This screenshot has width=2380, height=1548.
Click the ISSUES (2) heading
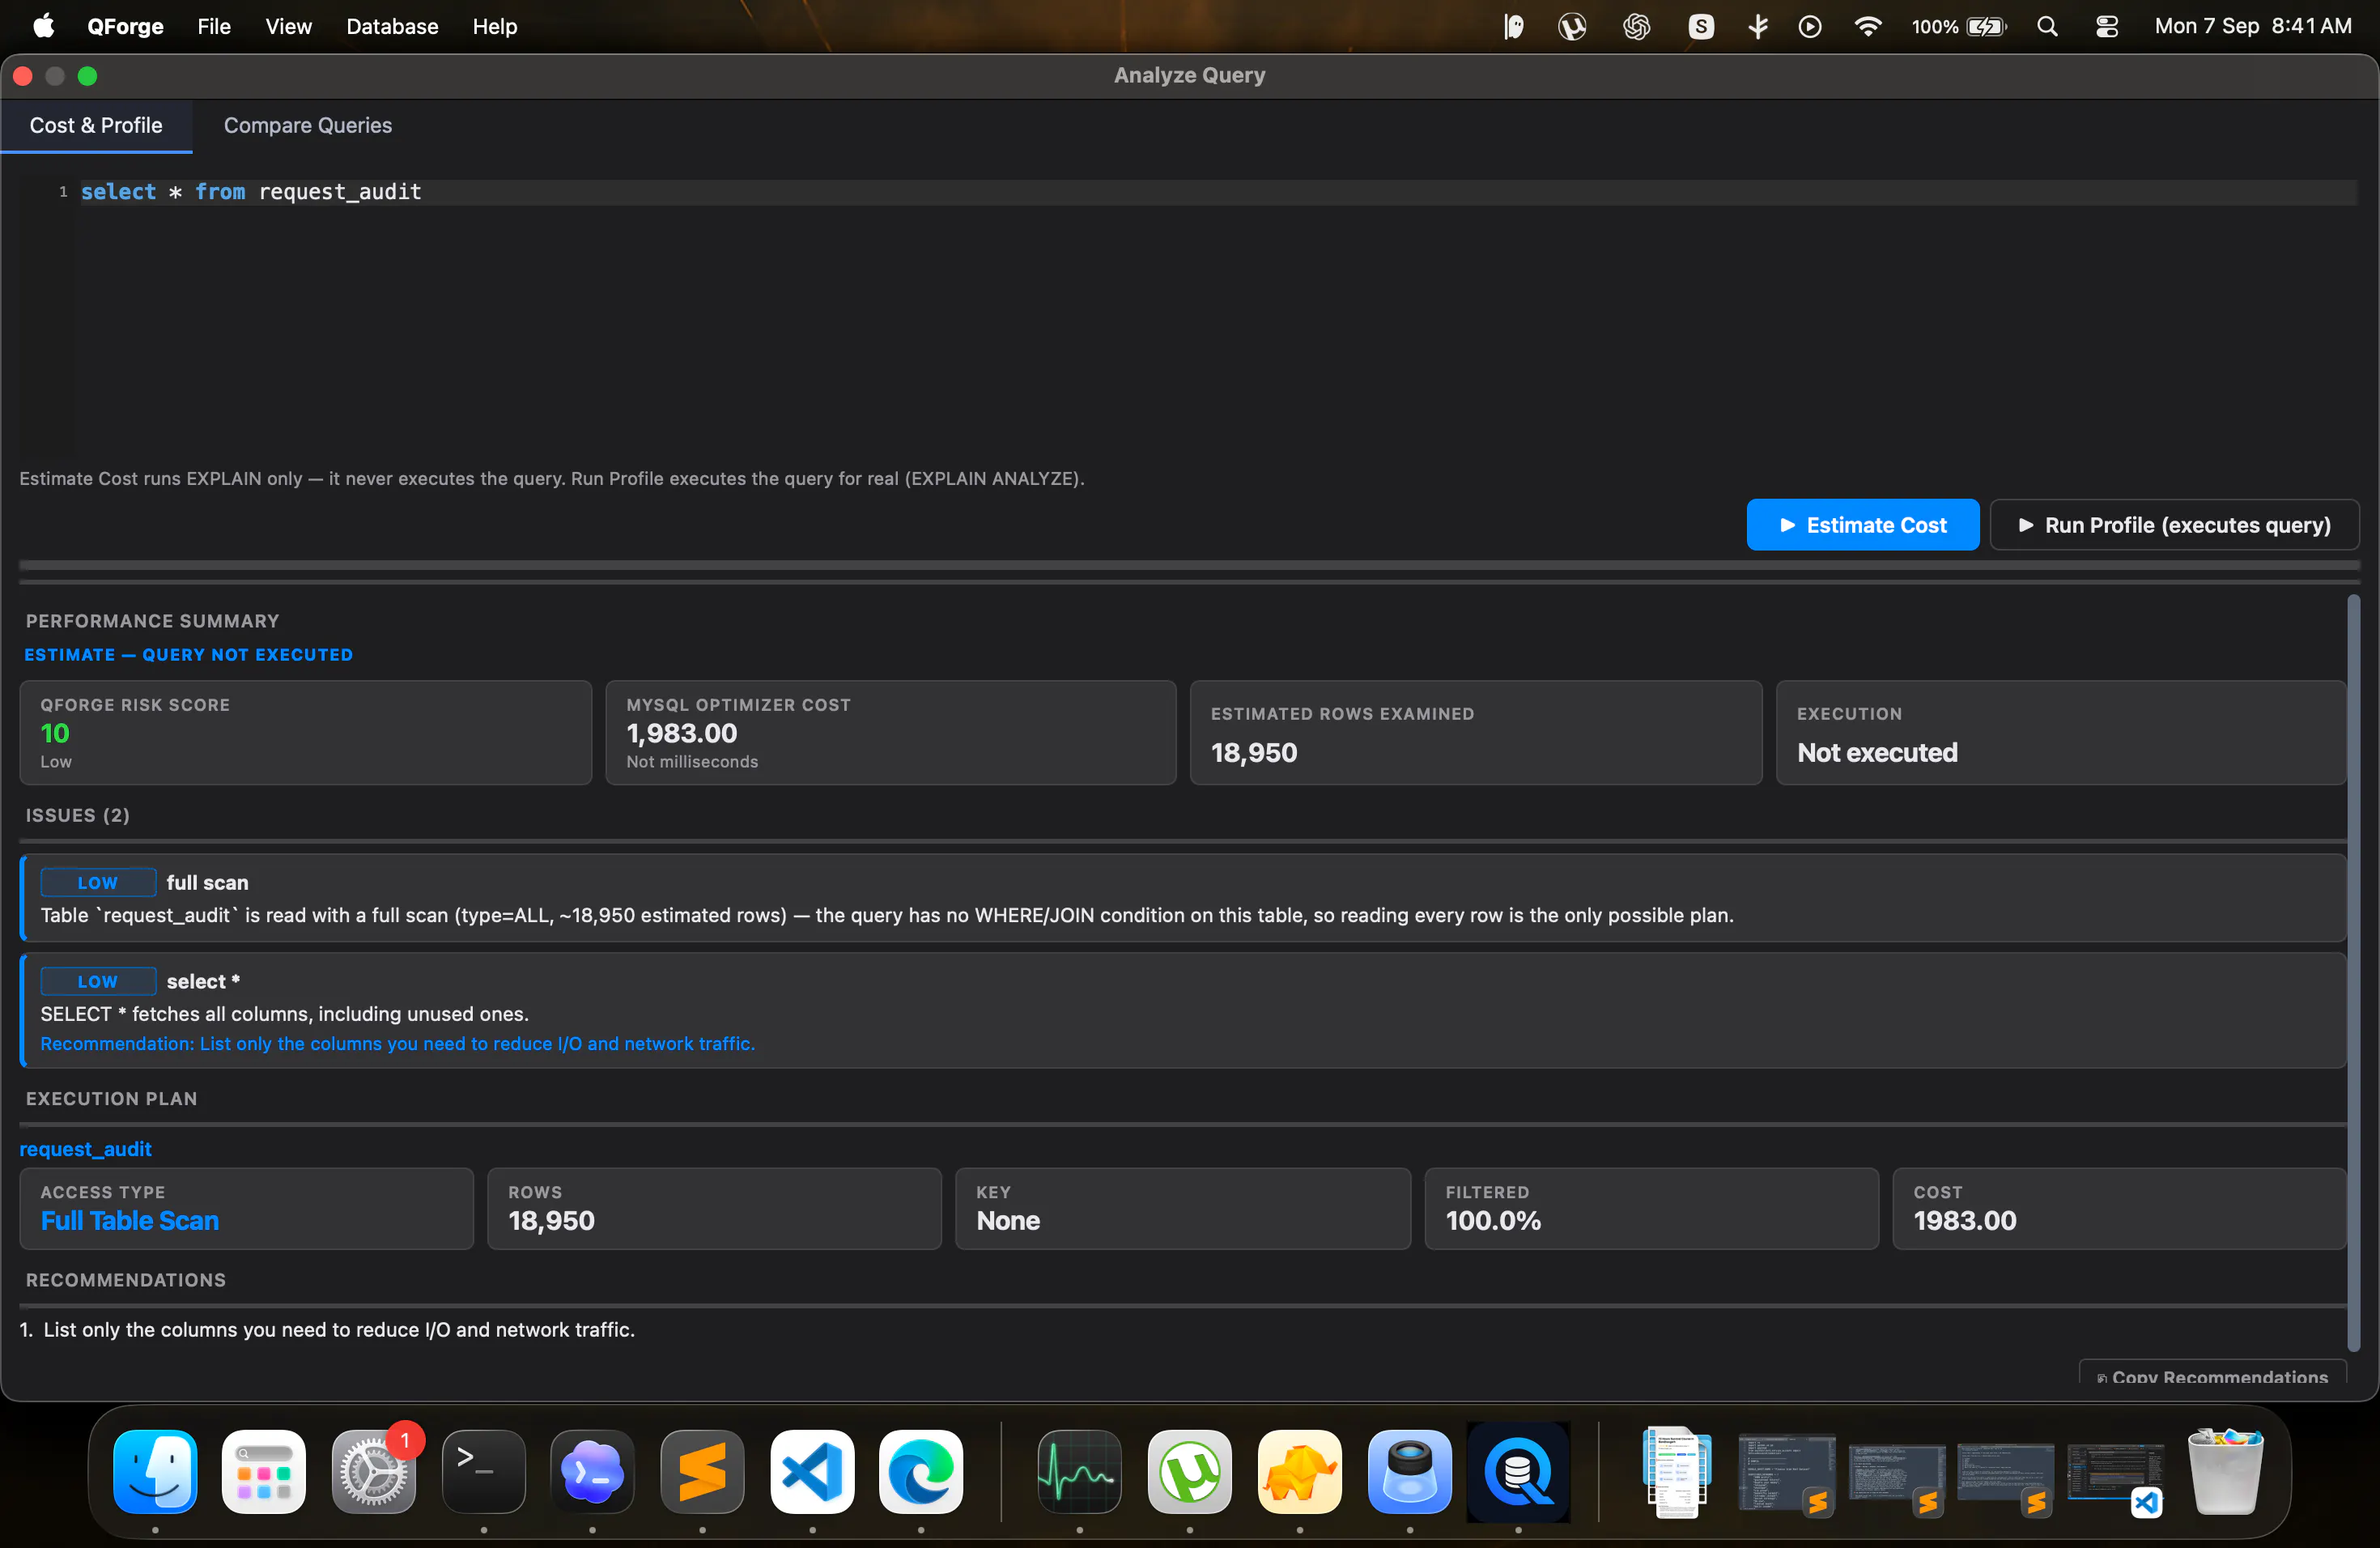click(x=77, y=815)
